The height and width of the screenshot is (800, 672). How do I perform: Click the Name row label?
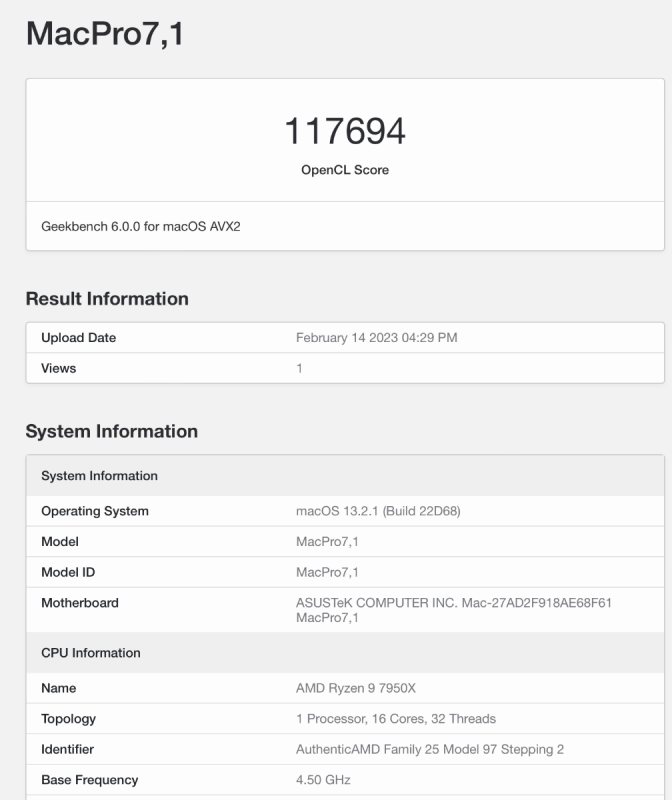pyautogui.click(x=59, y=688)
